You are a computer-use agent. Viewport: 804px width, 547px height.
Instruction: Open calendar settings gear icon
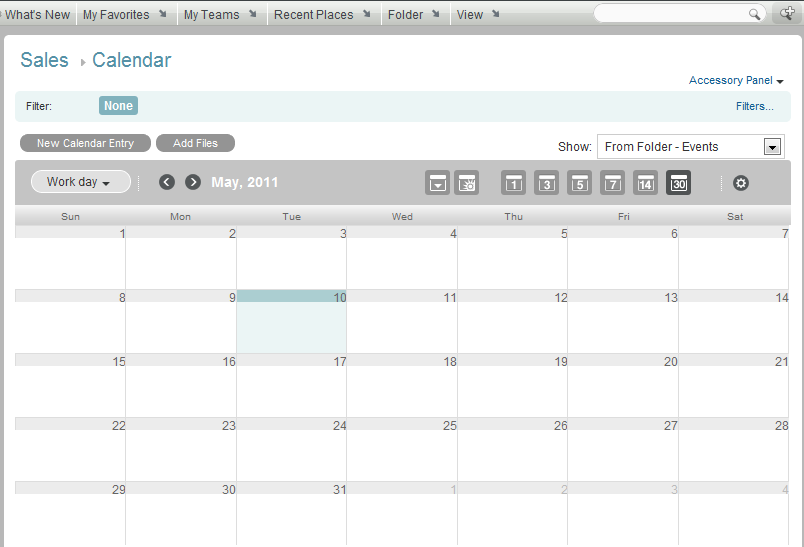[740, 183]
